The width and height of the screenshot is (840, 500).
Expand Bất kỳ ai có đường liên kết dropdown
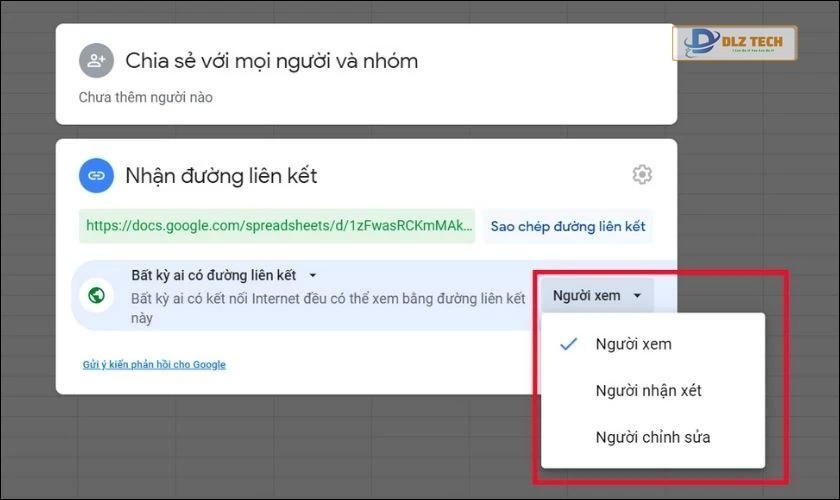pos(224,275)
